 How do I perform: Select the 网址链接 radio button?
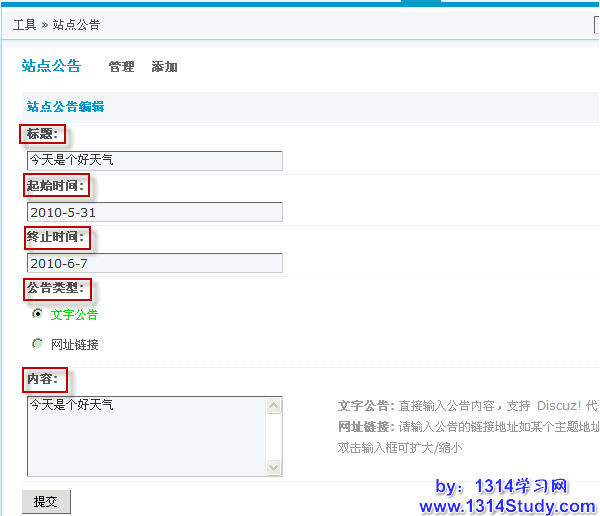38,344
